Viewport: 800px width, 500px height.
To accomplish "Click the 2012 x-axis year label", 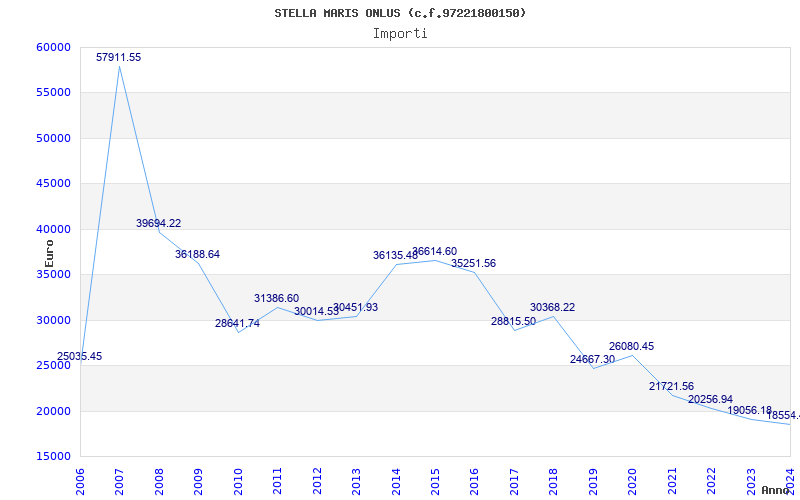I will point(316,481).
